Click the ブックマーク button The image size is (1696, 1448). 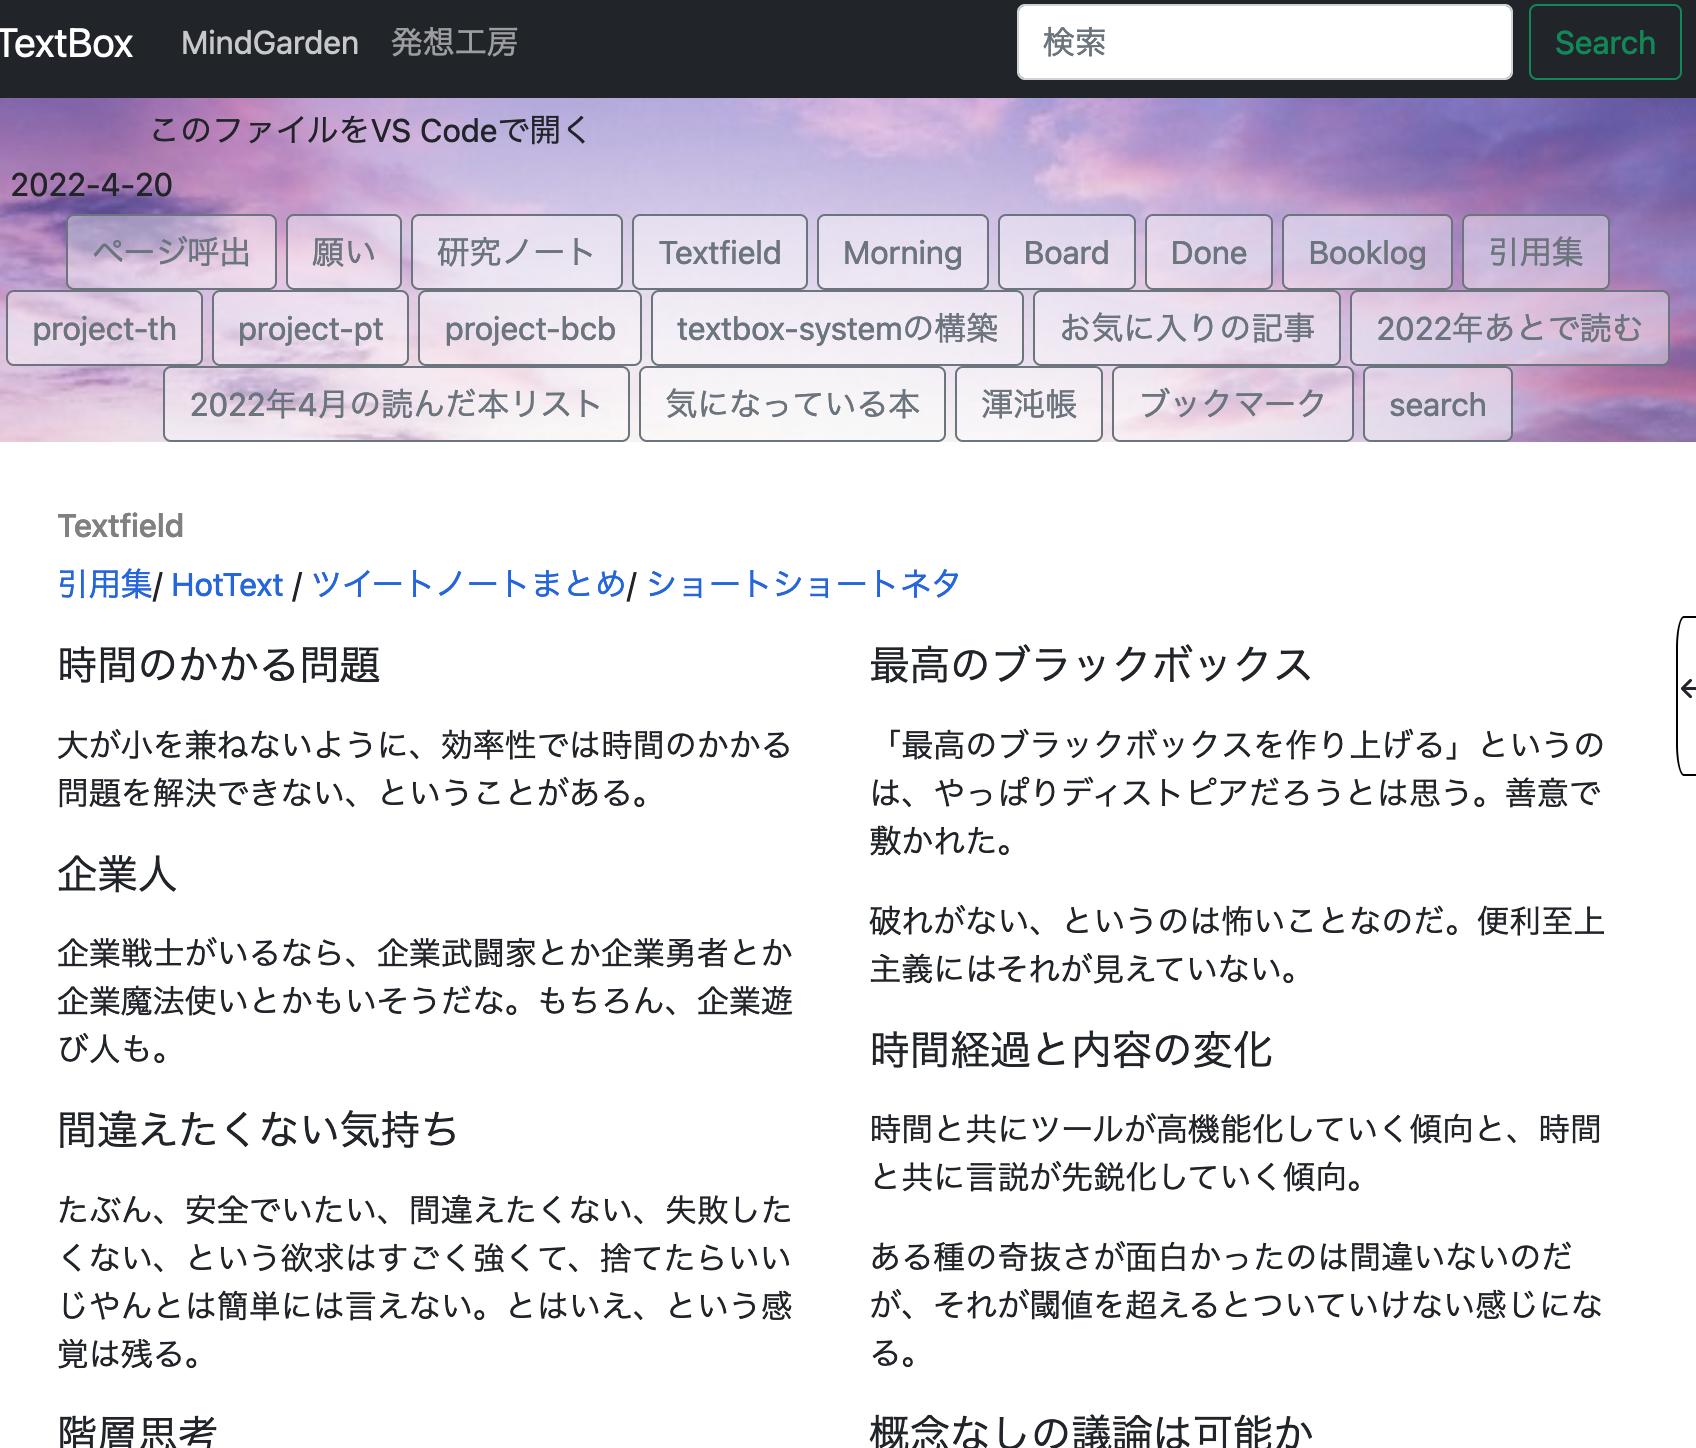1231,404
